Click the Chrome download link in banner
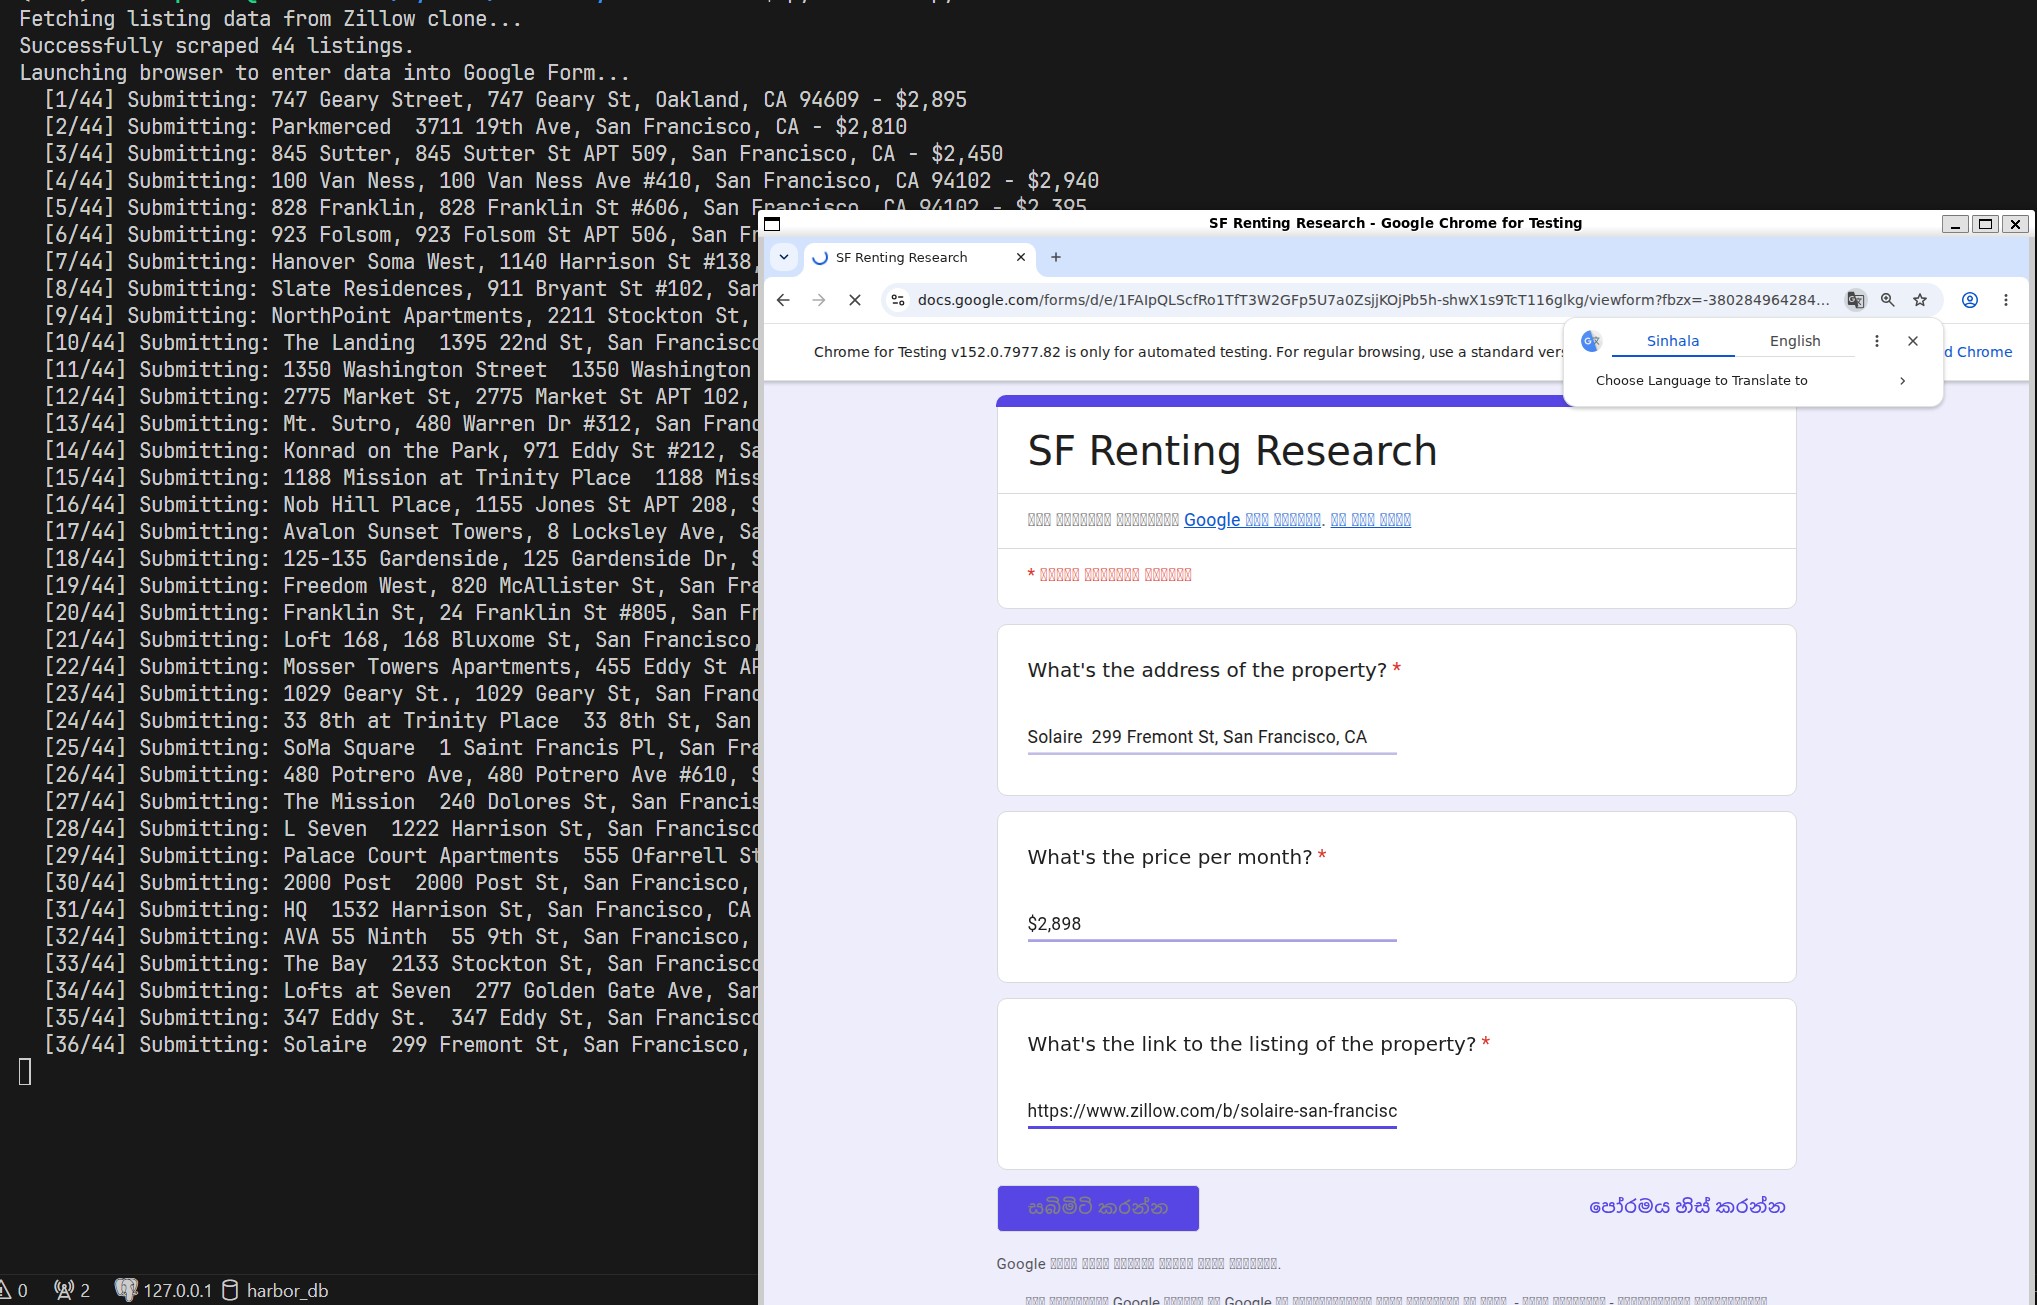Viewport: 2037px width, 1305px height. pyautogui.click(x=1978, y=352)
